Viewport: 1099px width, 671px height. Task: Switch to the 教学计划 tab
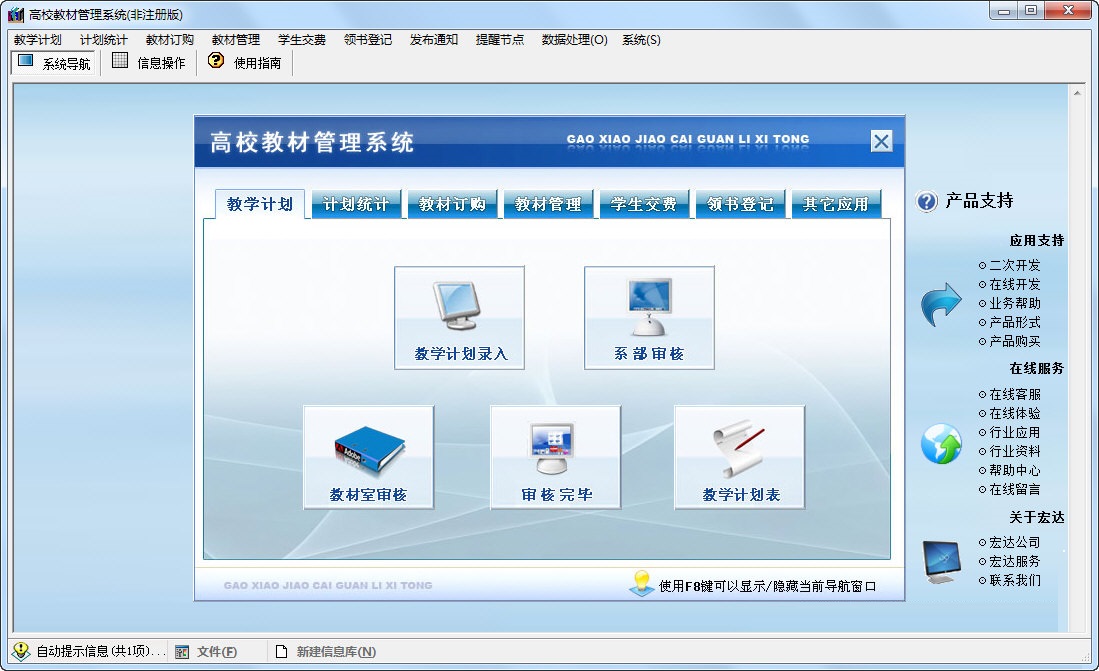259,204
